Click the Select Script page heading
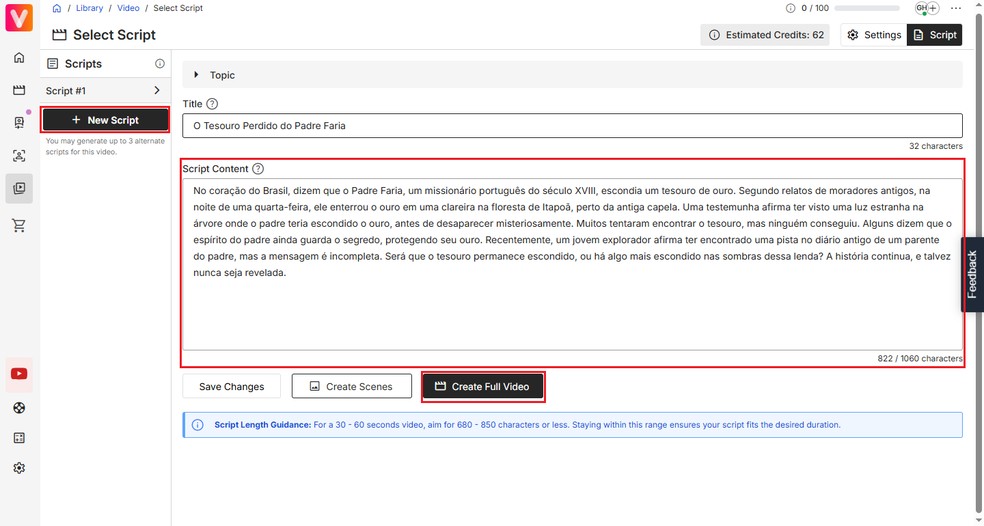 point(114,35)
